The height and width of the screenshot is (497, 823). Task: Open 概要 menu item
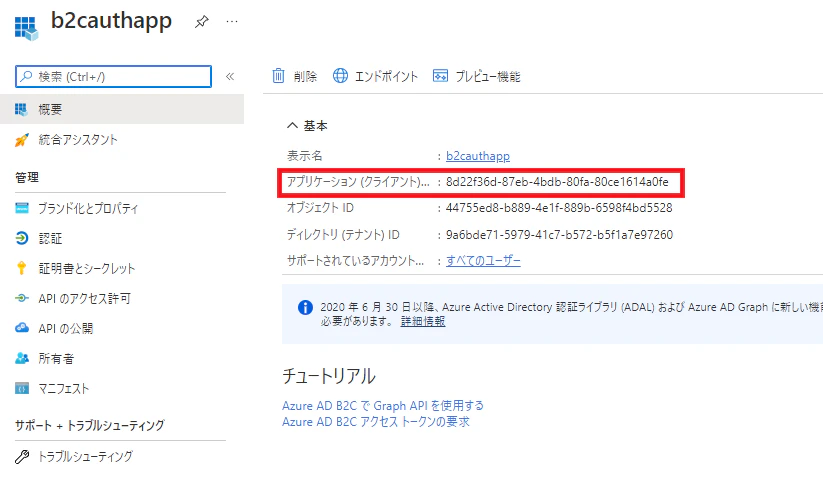pyautogui.click(x=122, y=109)
